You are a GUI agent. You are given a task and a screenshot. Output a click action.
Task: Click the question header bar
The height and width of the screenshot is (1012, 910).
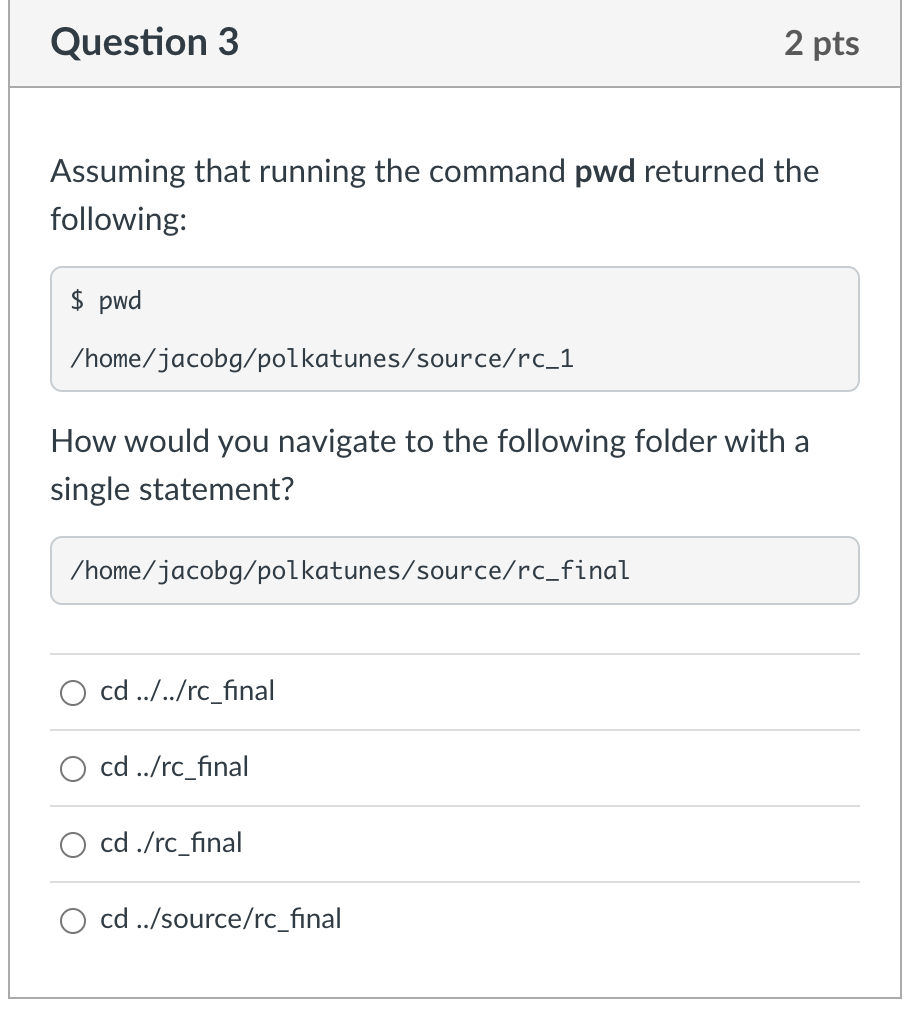click(455, 42)
